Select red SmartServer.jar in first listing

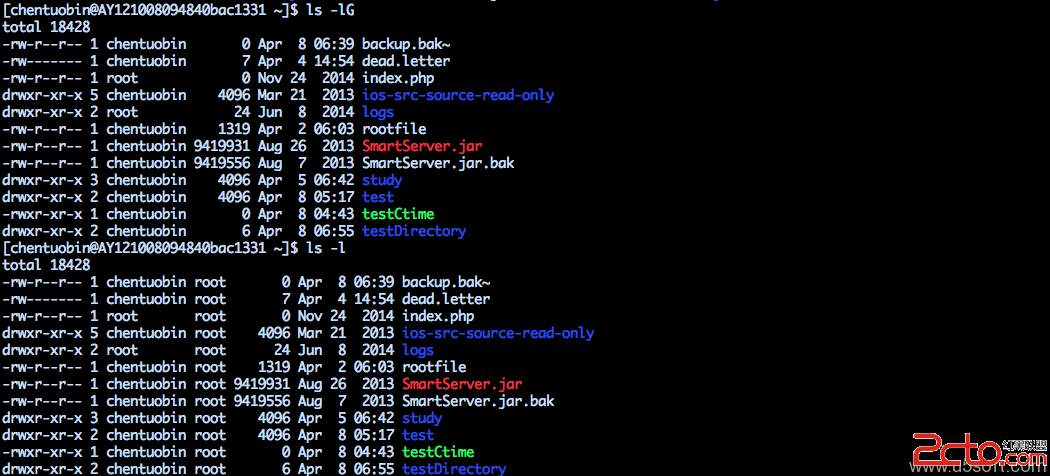click(x=422, y=146)
